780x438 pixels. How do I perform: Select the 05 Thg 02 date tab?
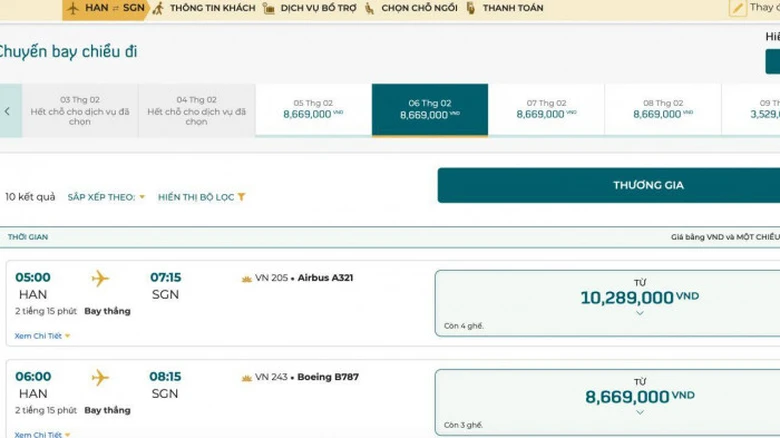click(x=313, y=109)
